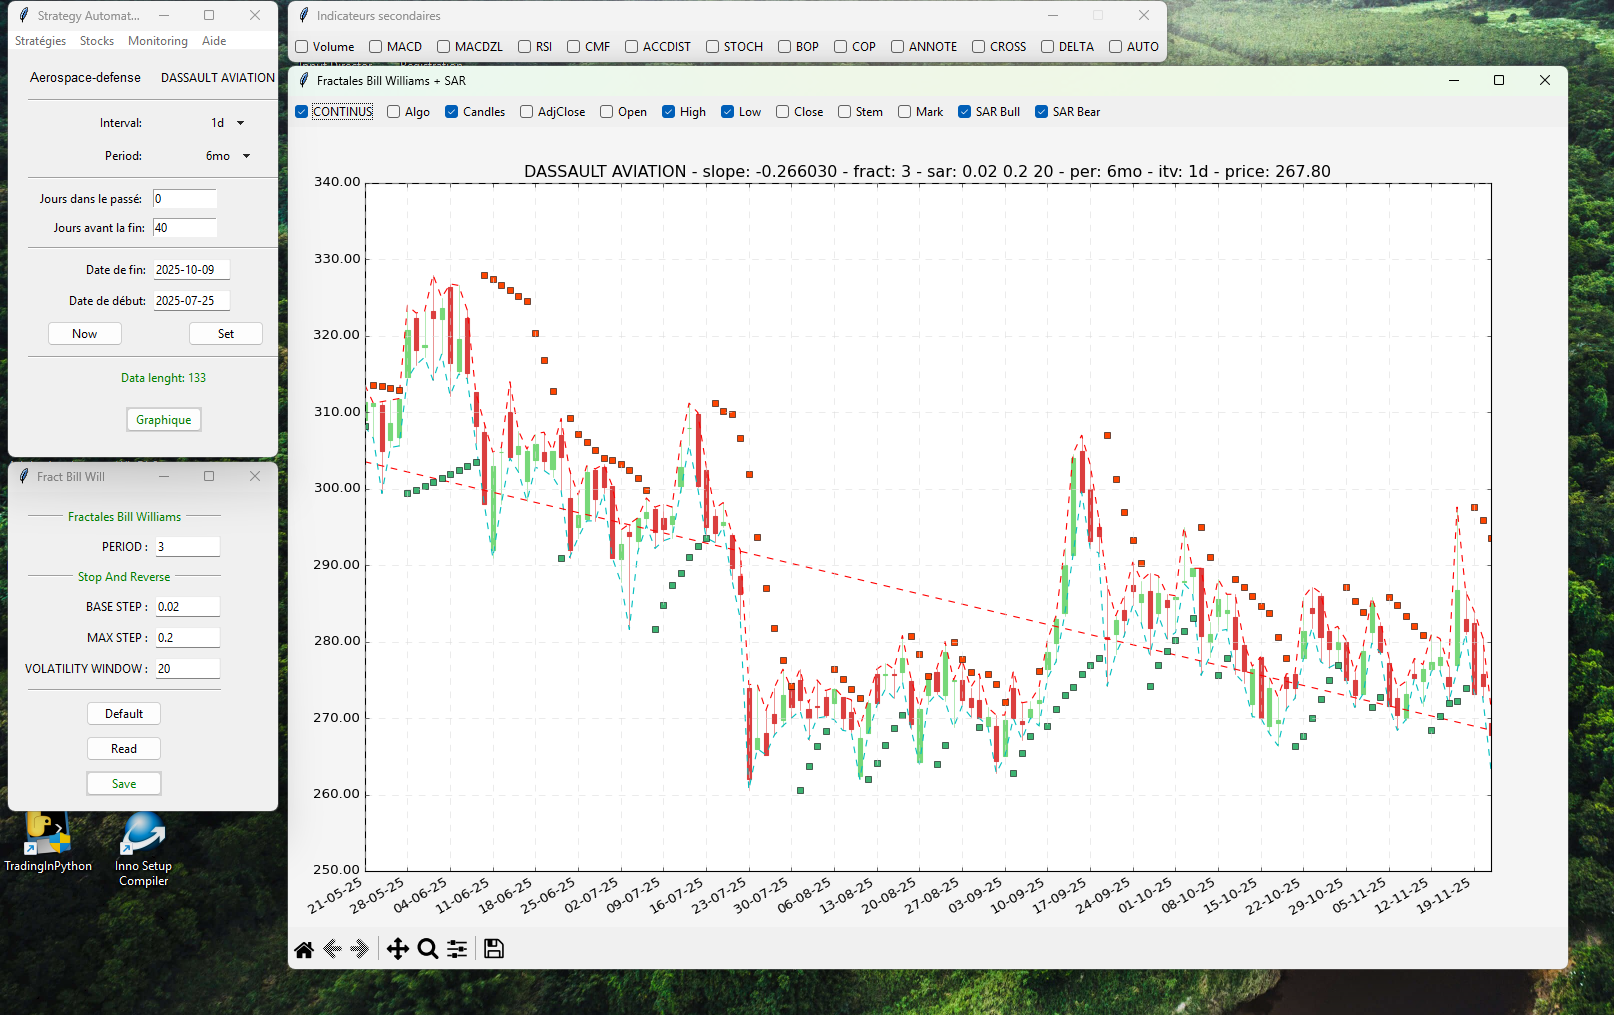The width and height of the screenshot is (1614, 1015).
Task: Click the Home reset view icon
Action: point(304,949)
